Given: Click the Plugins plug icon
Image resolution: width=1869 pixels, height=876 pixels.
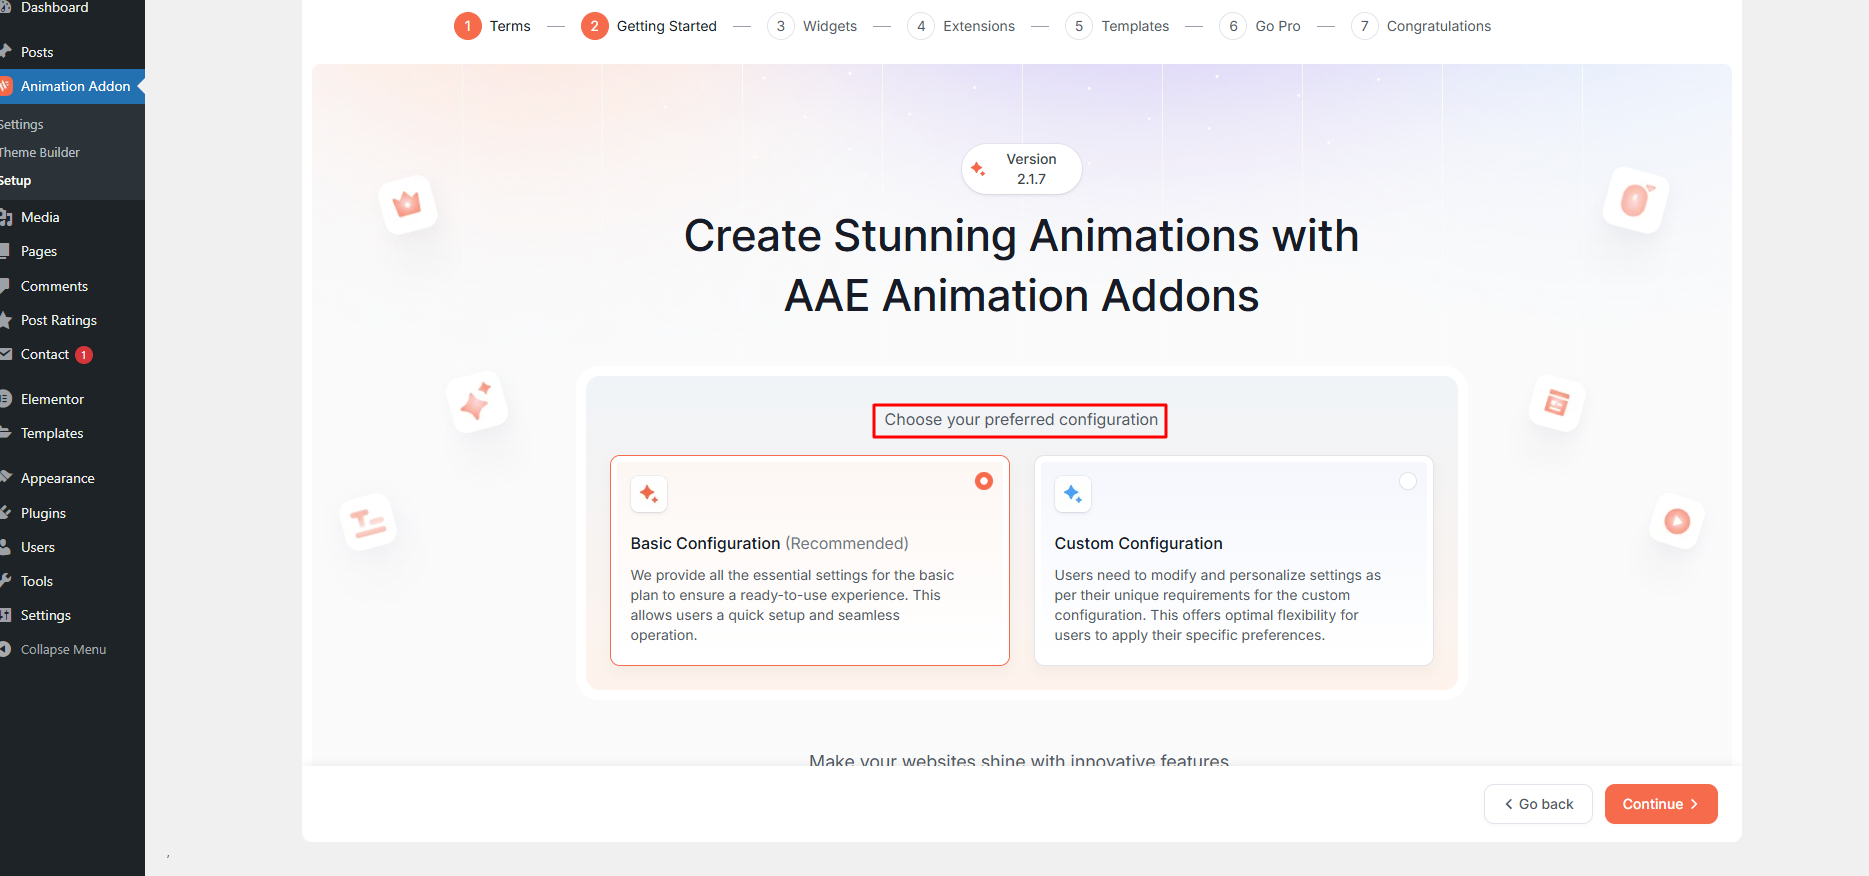Looking at the screenshot, I should (x=4, y=513).
